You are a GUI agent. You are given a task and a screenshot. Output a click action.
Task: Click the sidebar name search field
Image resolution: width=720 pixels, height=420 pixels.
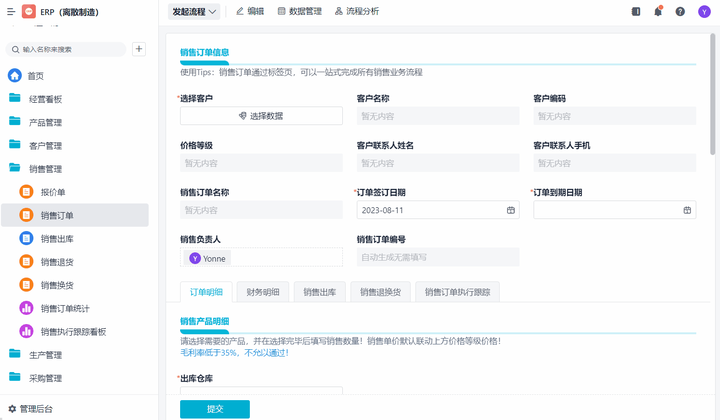pos(68,49)
